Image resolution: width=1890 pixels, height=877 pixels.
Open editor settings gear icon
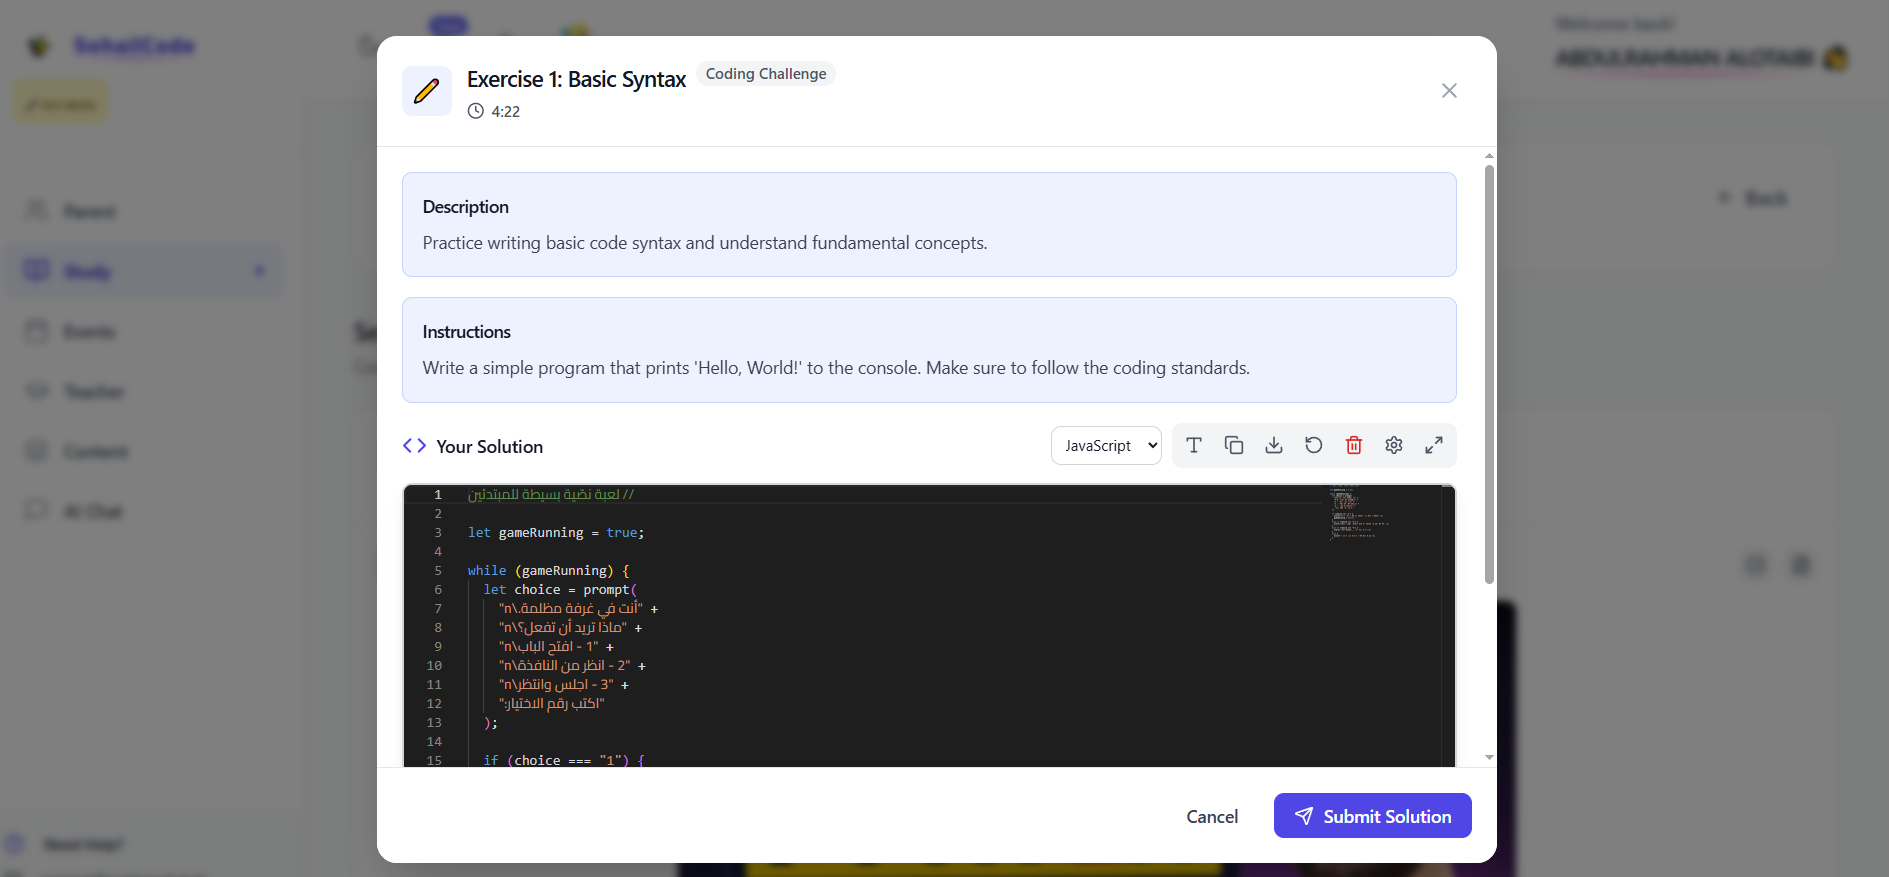tap(1393, 445)
